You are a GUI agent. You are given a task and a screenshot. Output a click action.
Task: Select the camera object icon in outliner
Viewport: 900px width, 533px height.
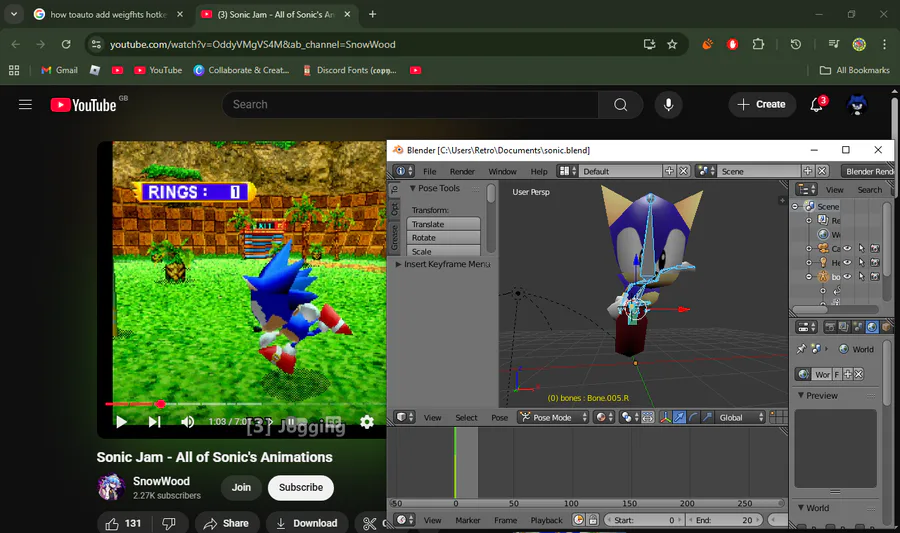(x=823, y=248)
